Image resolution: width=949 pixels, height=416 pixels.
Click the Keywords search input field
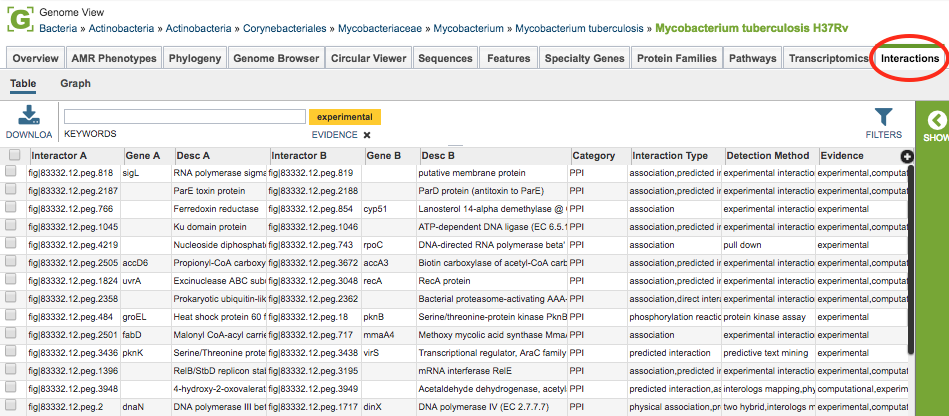pos(185,116)
